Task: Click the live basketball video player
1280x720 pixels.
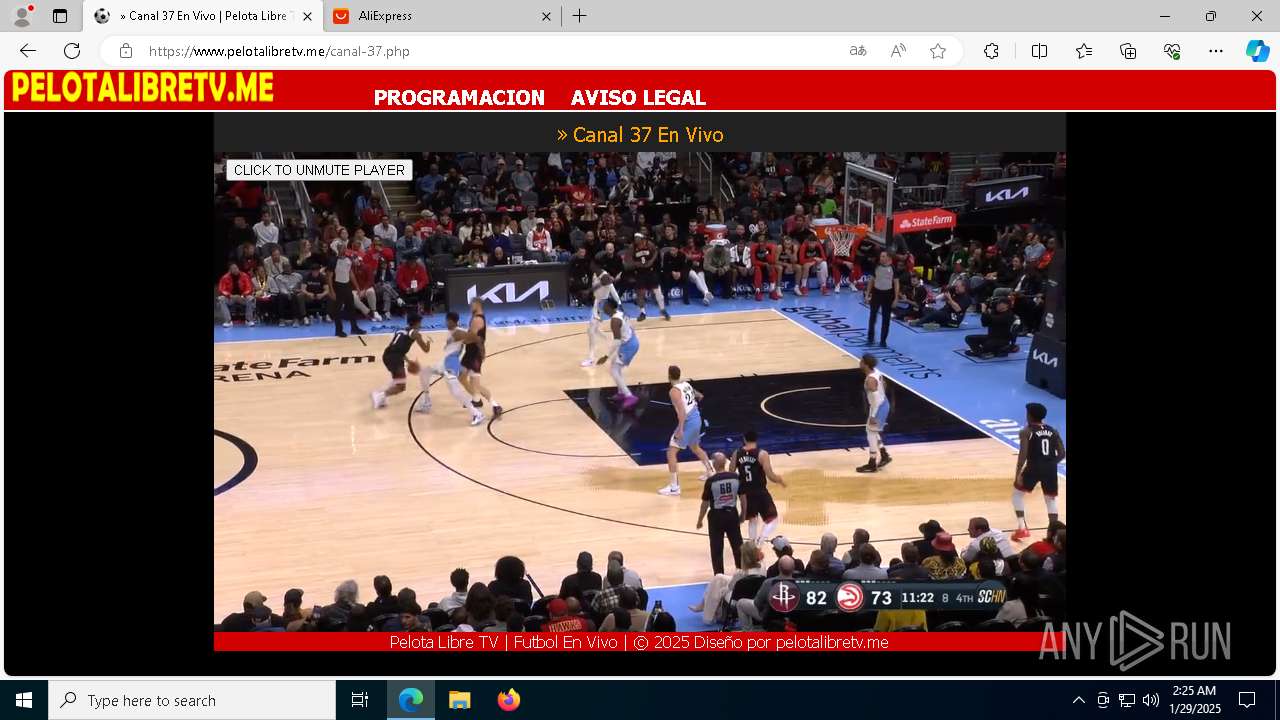Action: [x=640, y=392]
